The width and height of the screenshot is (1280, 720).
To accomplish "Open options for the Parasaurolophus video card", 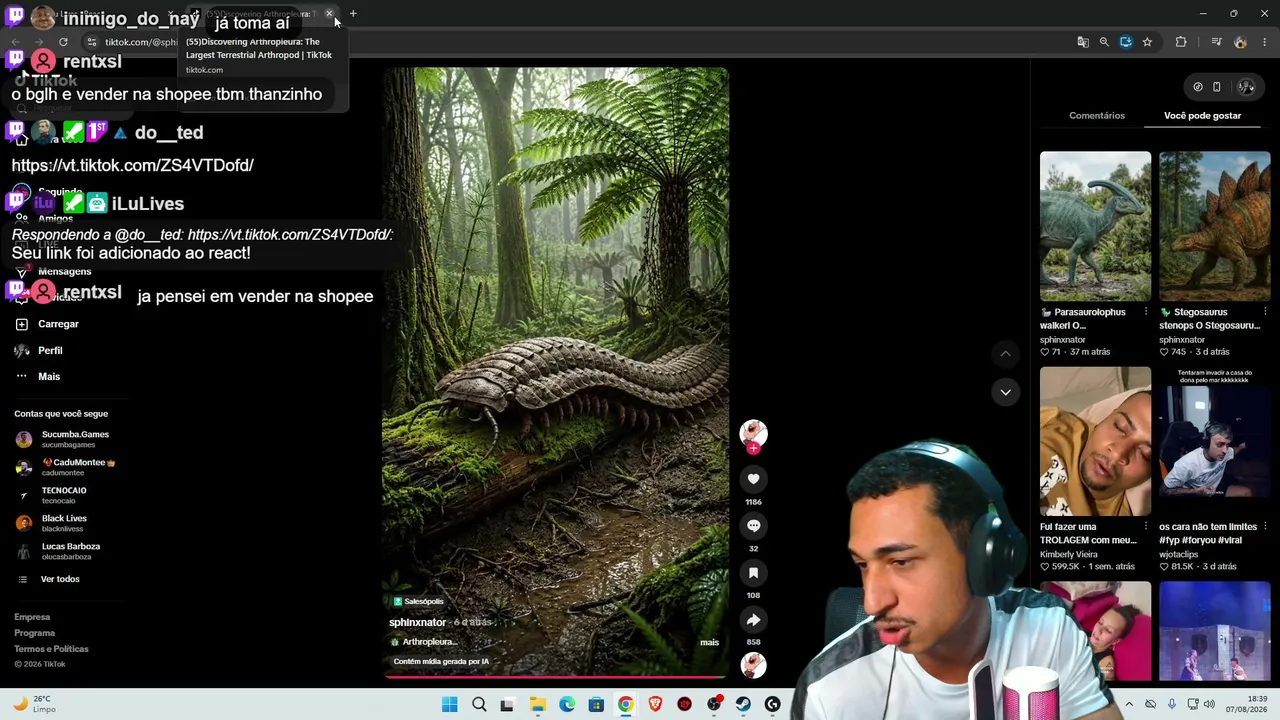I will tap(1146, 312).
